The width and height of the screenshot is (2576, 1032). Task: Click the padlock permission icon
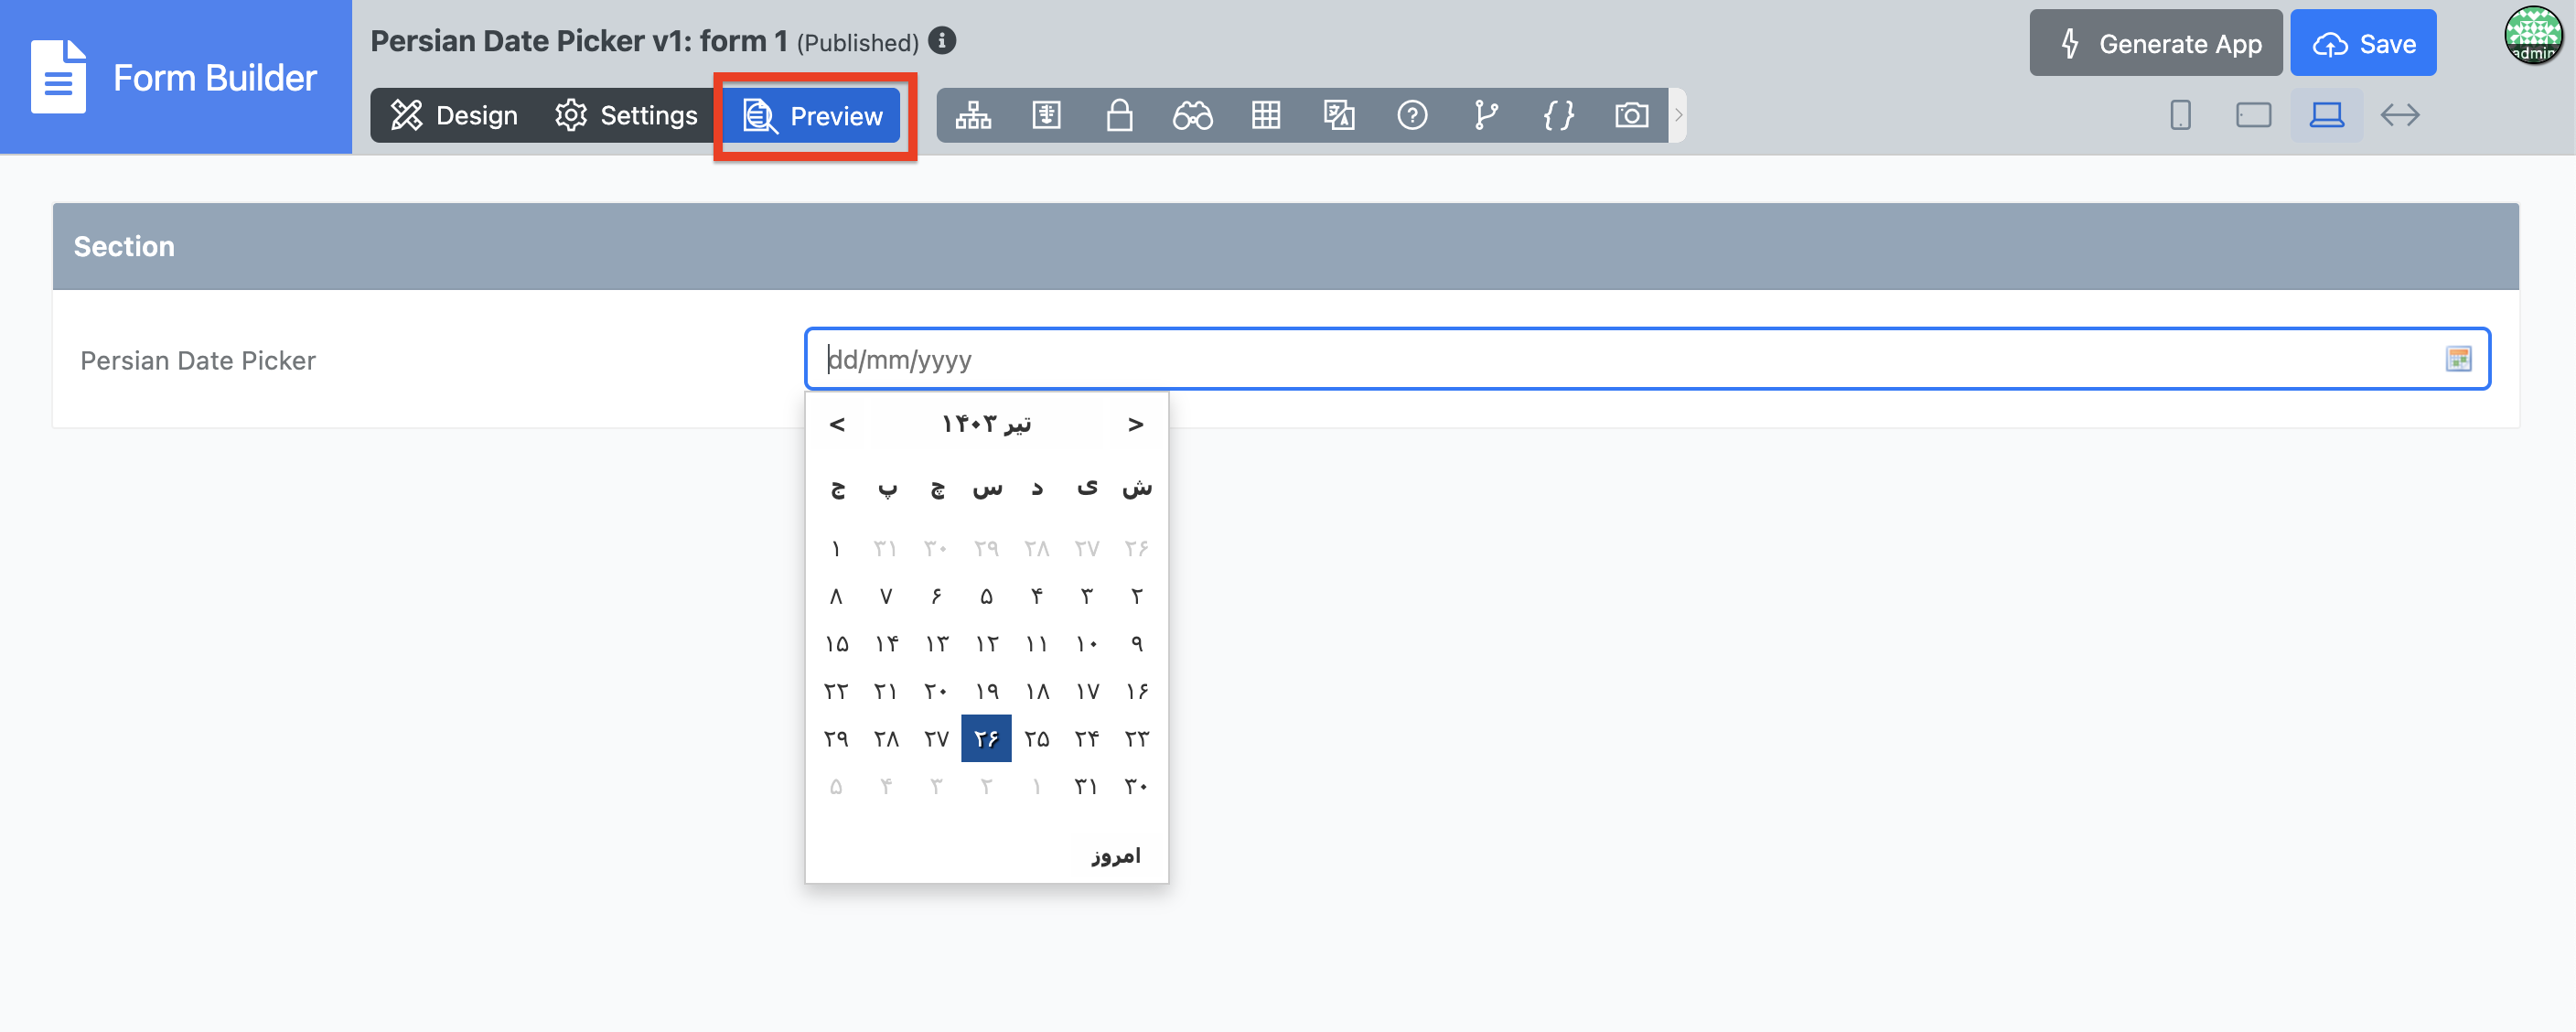pos(1119,116)
